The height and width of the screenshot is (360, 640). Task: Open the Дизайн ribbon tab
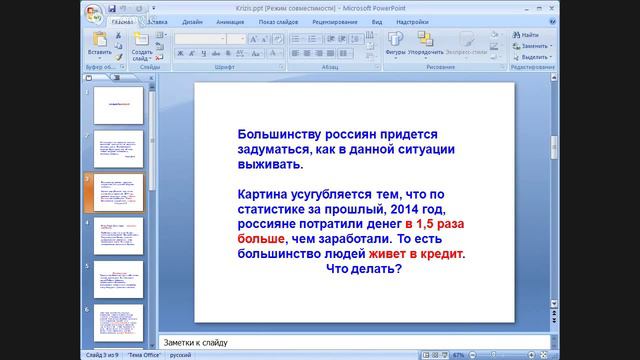pos(192,22)
